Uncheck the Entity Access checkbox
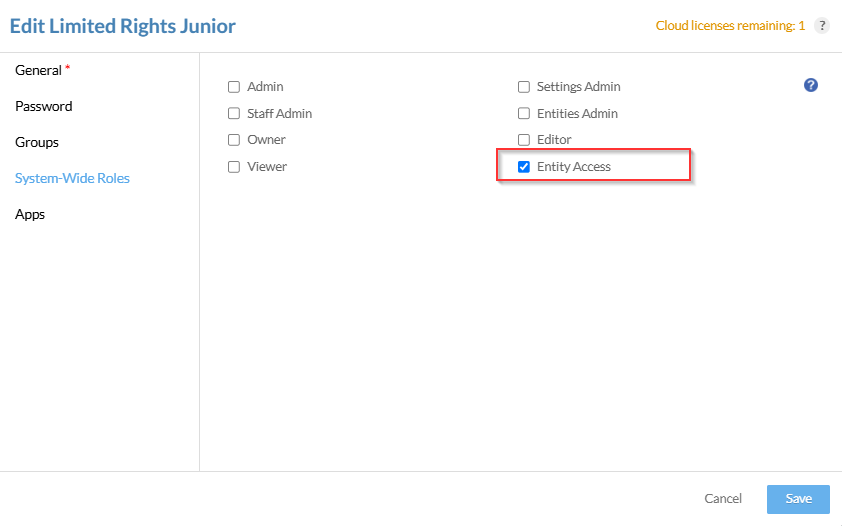The width and height of the screenshot is (842, 526). point(523,167)
